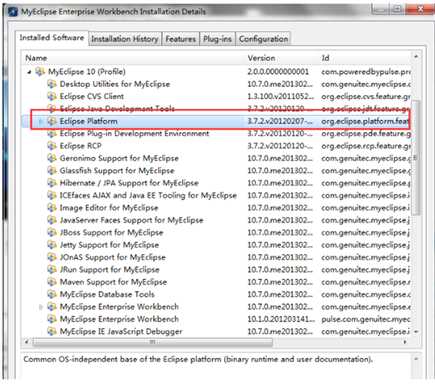Select Eclipse Plug-in Development Environment row
This screenshot has width=435, height=384.
pyautogui.click(x=217, y=134)
